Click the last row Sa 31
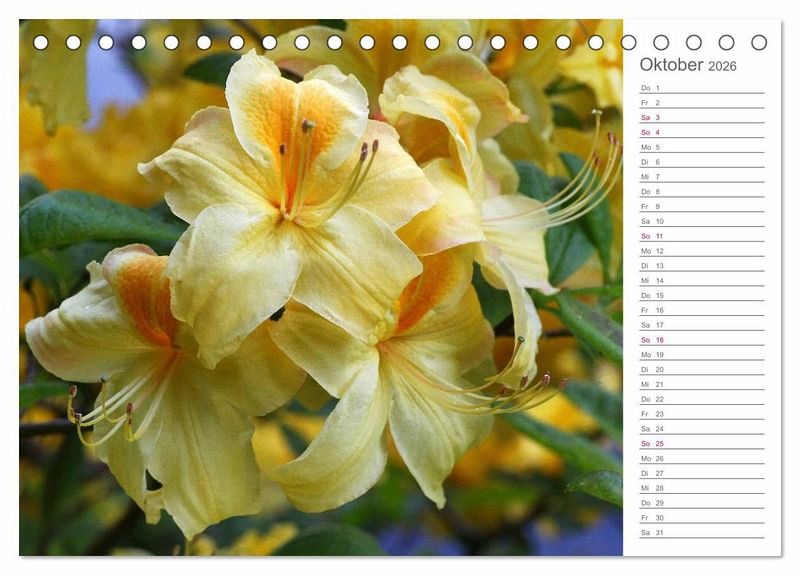The image size is (800, 575). tap(701, 533)
